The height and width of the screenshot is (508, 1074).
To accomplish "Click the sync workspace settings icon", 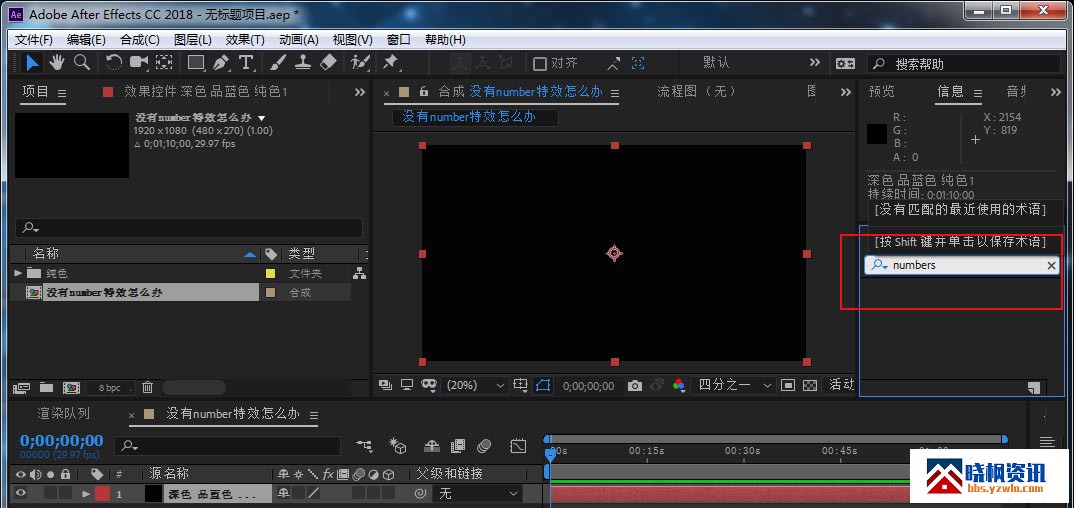I will point(845,63).
